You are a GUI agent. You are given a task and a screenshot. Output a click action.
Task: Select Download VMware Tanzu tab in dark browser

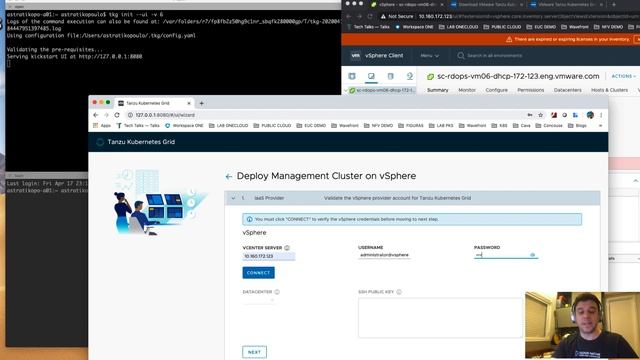pyautogui.click(x=487, y=4)
